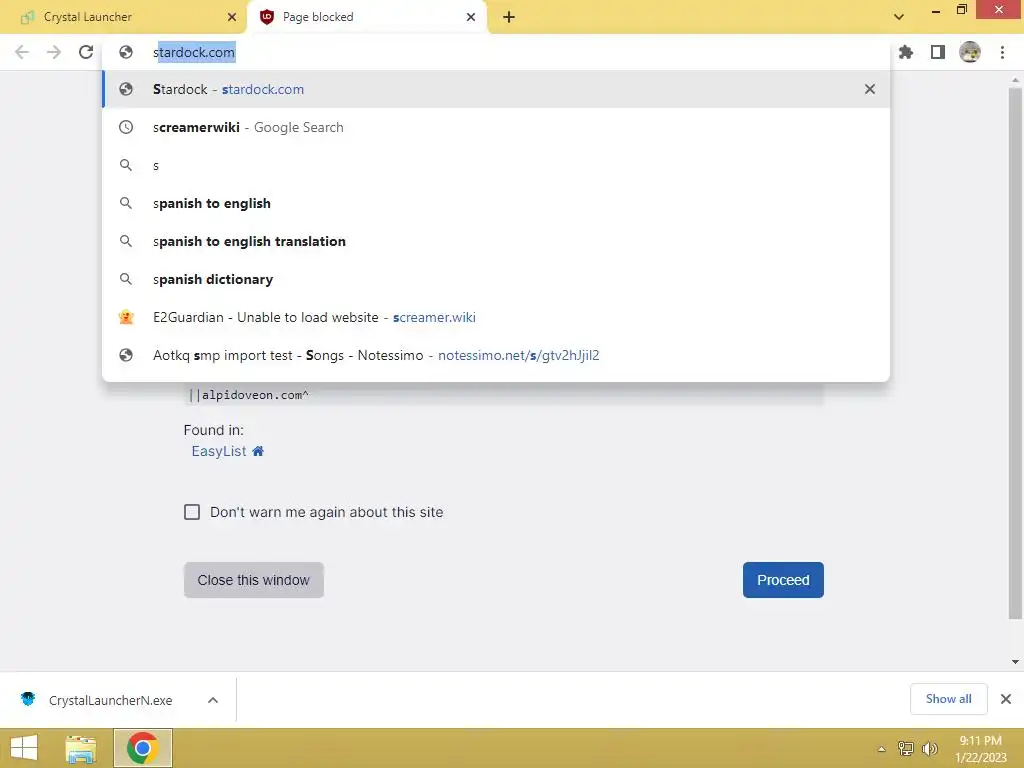
Task: Show hidden system tray icons
Action: click(x=882, y=749)
